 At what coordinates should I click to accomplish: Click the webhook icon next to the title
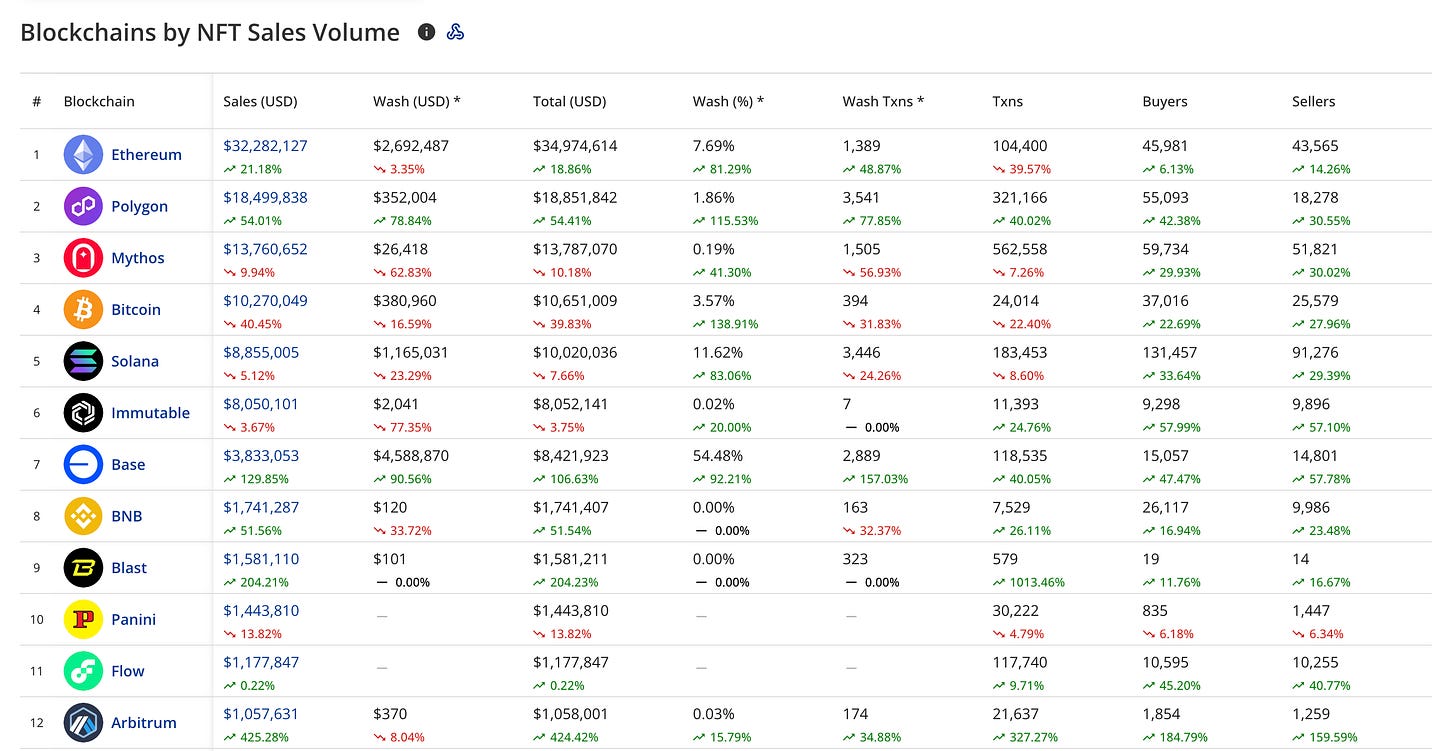click(455, 32)
